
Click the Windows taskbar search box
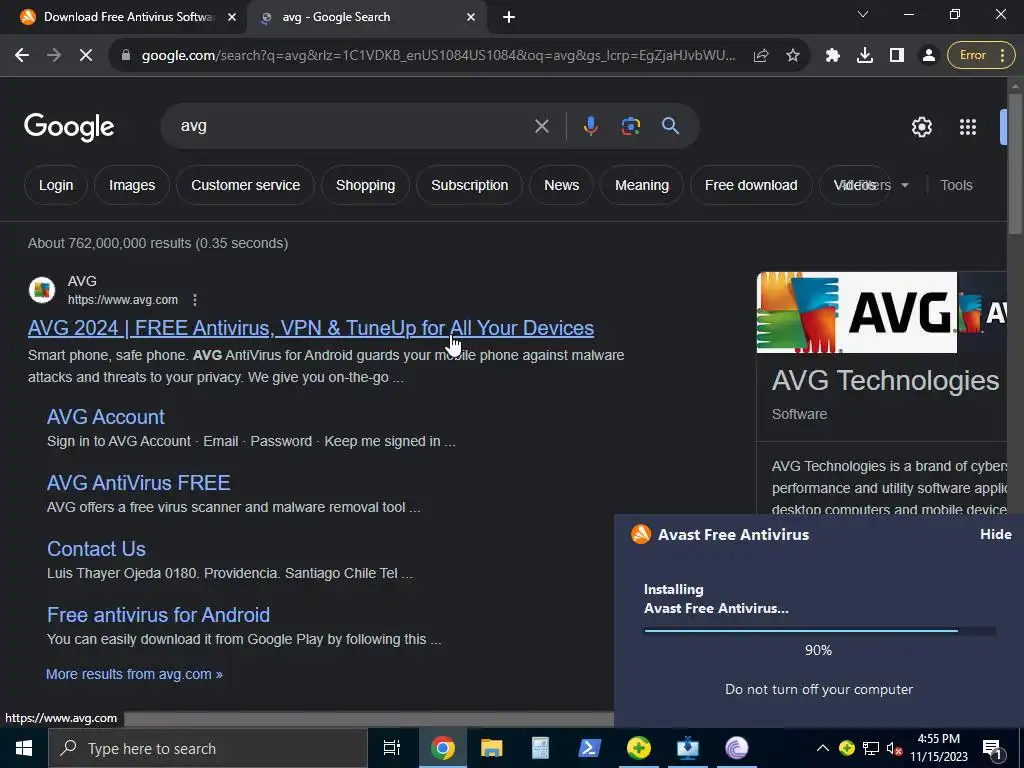pyautogui.click(x=208, y=748)
